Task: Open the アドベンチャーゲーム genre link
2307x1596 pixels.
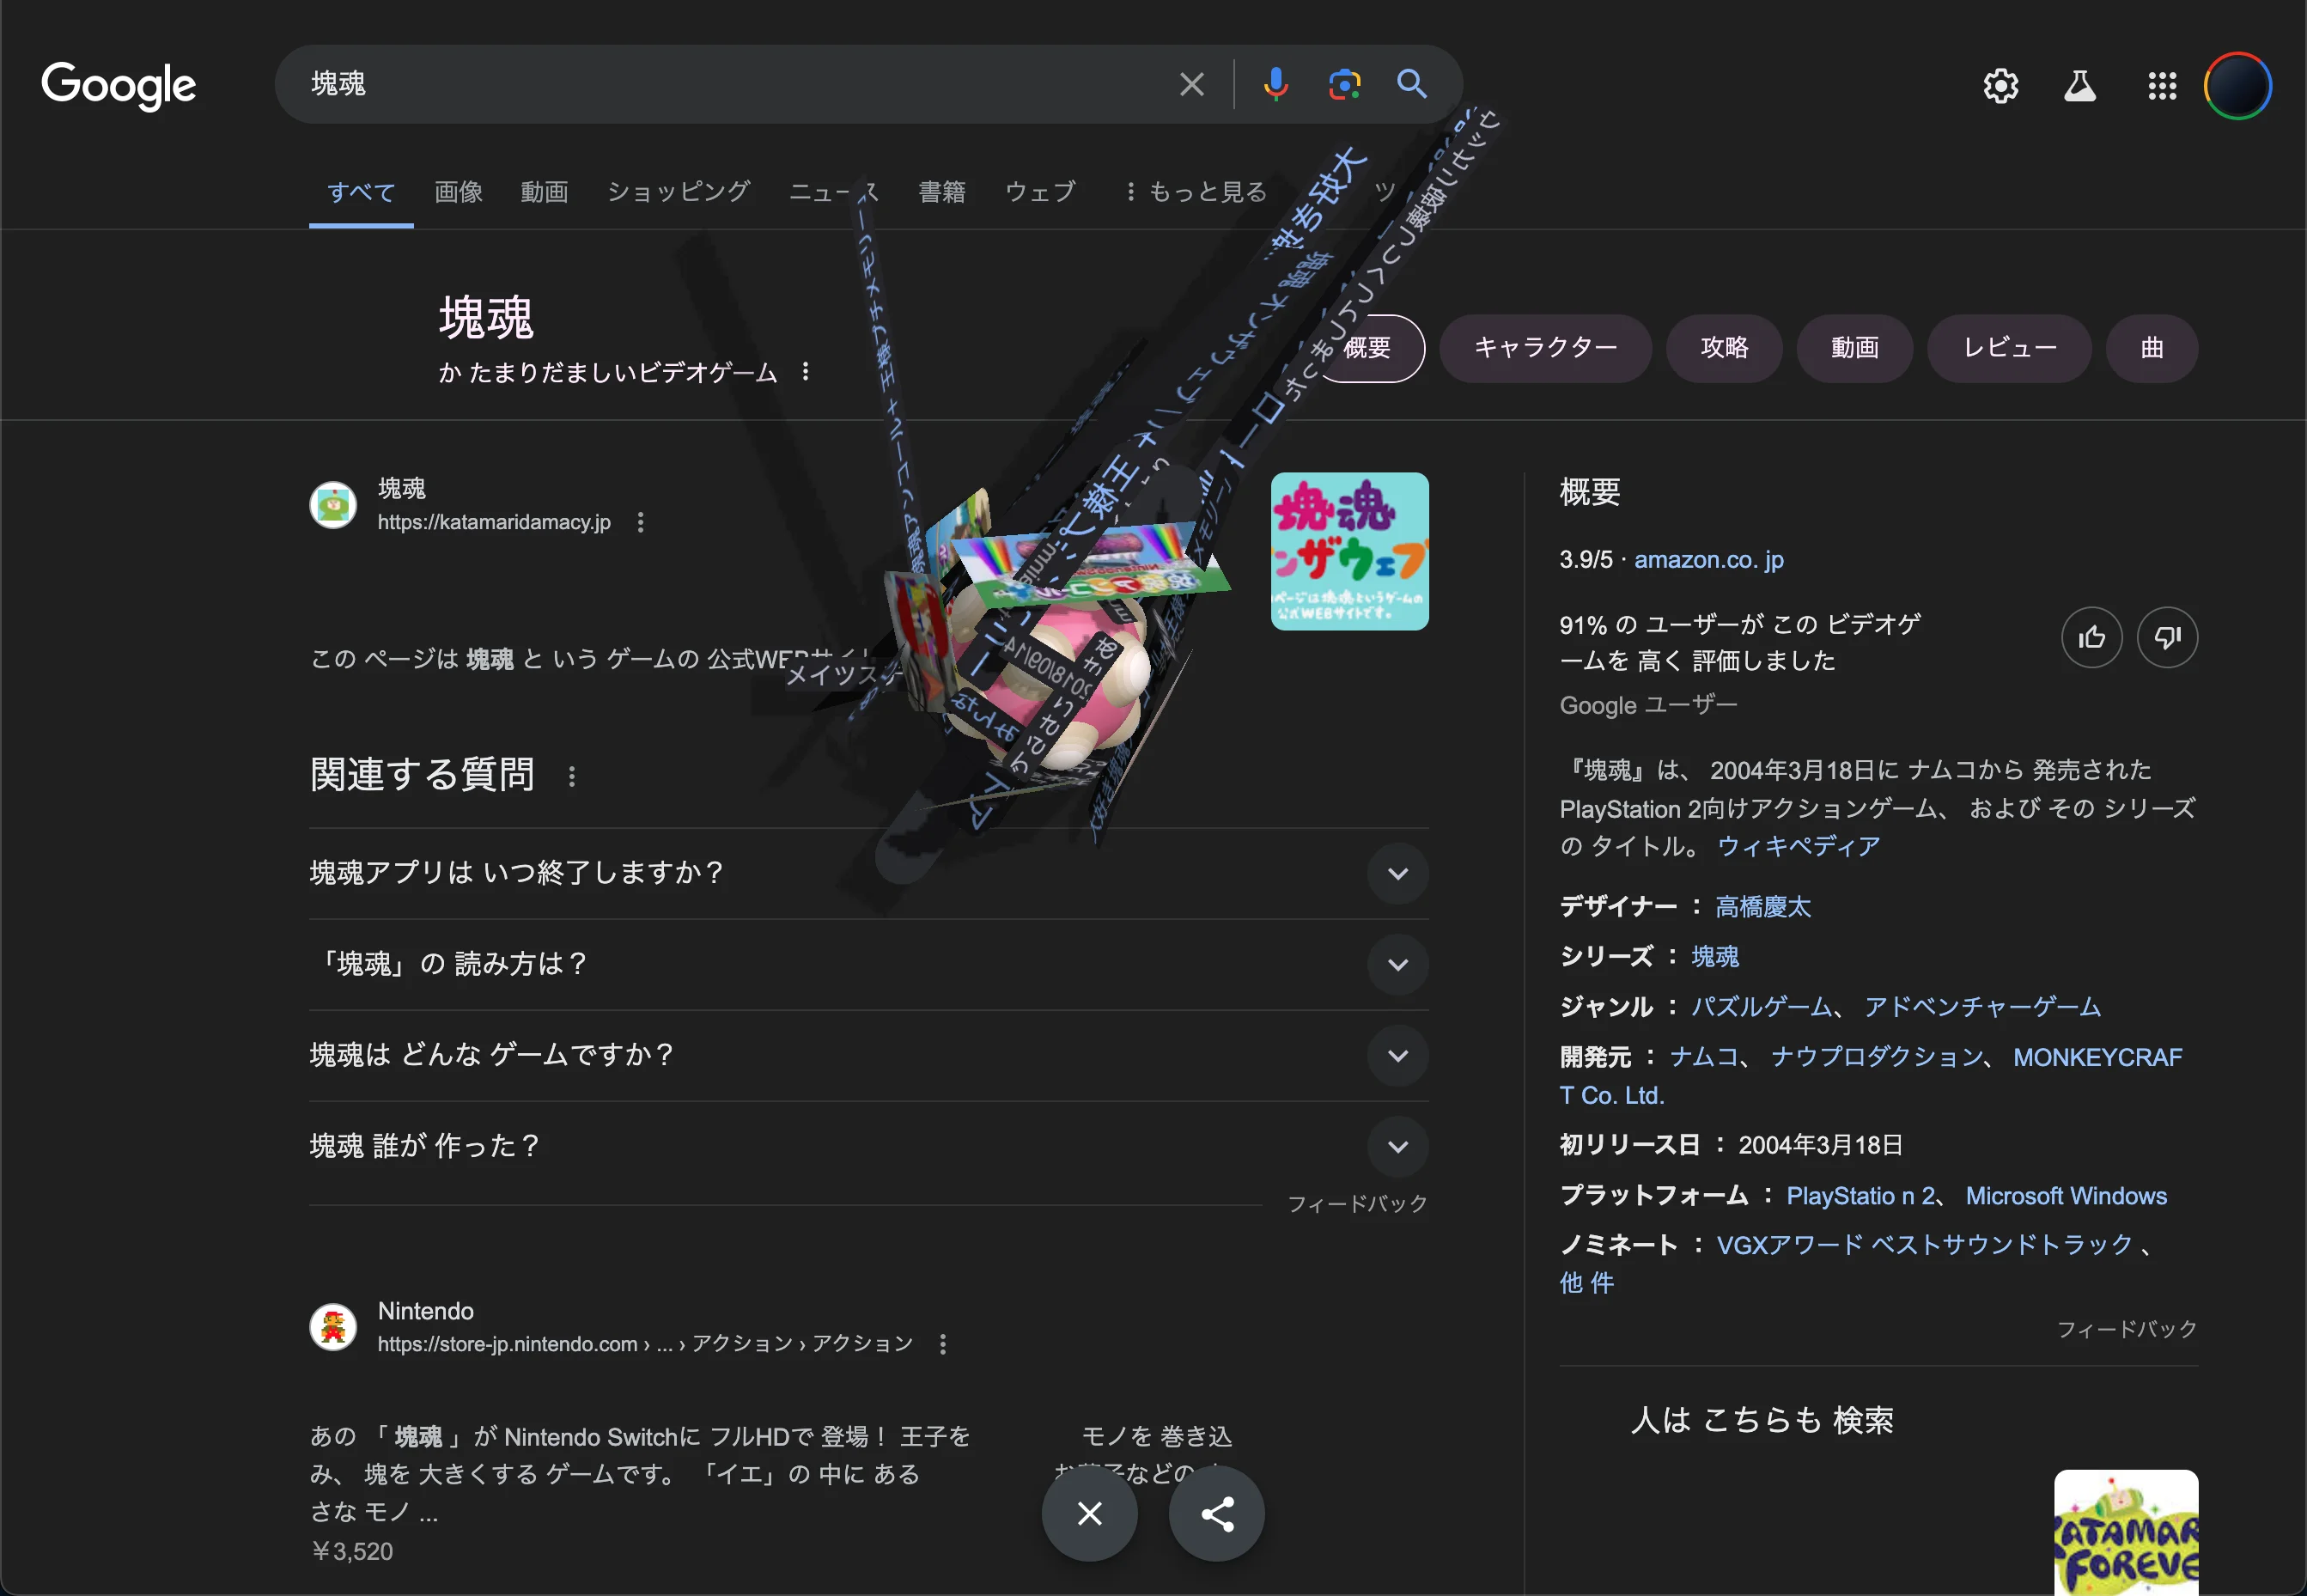Action: point(1982,1007)
